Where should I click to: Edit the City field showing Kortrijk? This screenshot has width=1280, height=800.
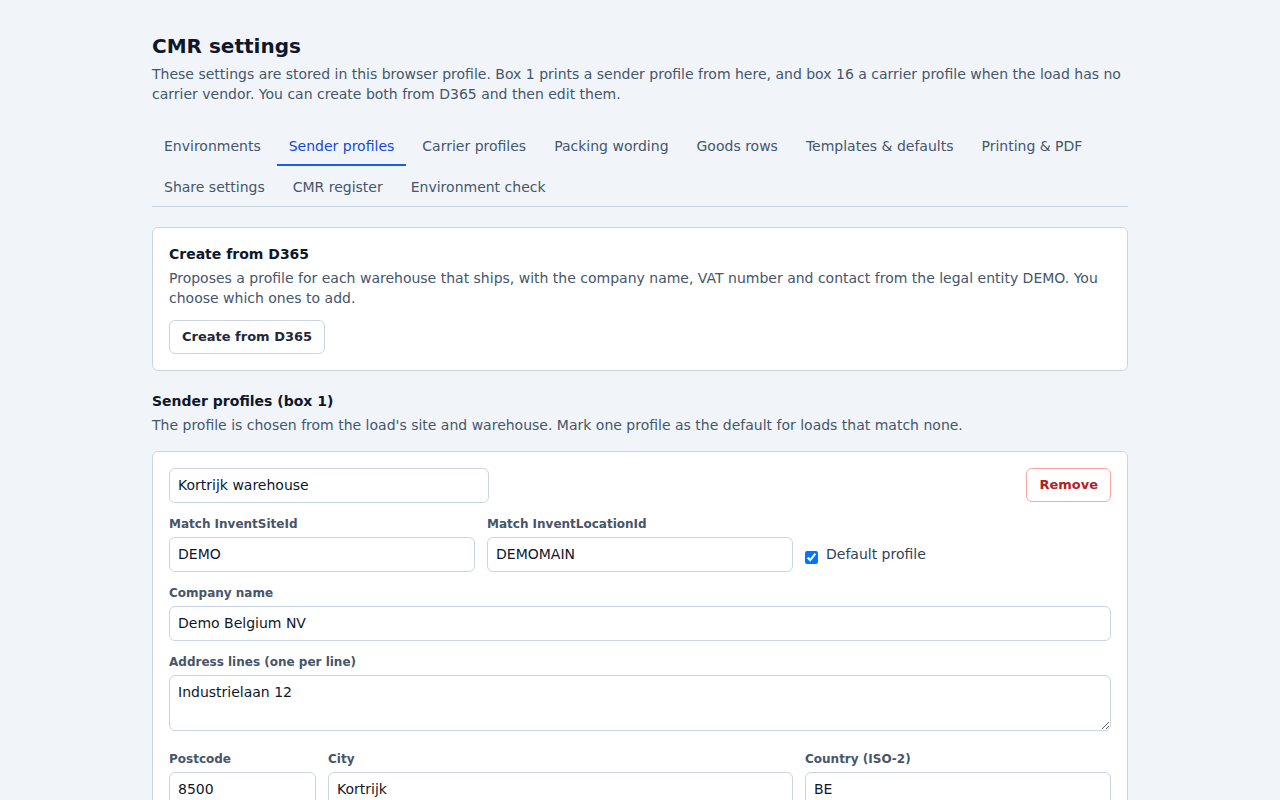pos(560,787)
